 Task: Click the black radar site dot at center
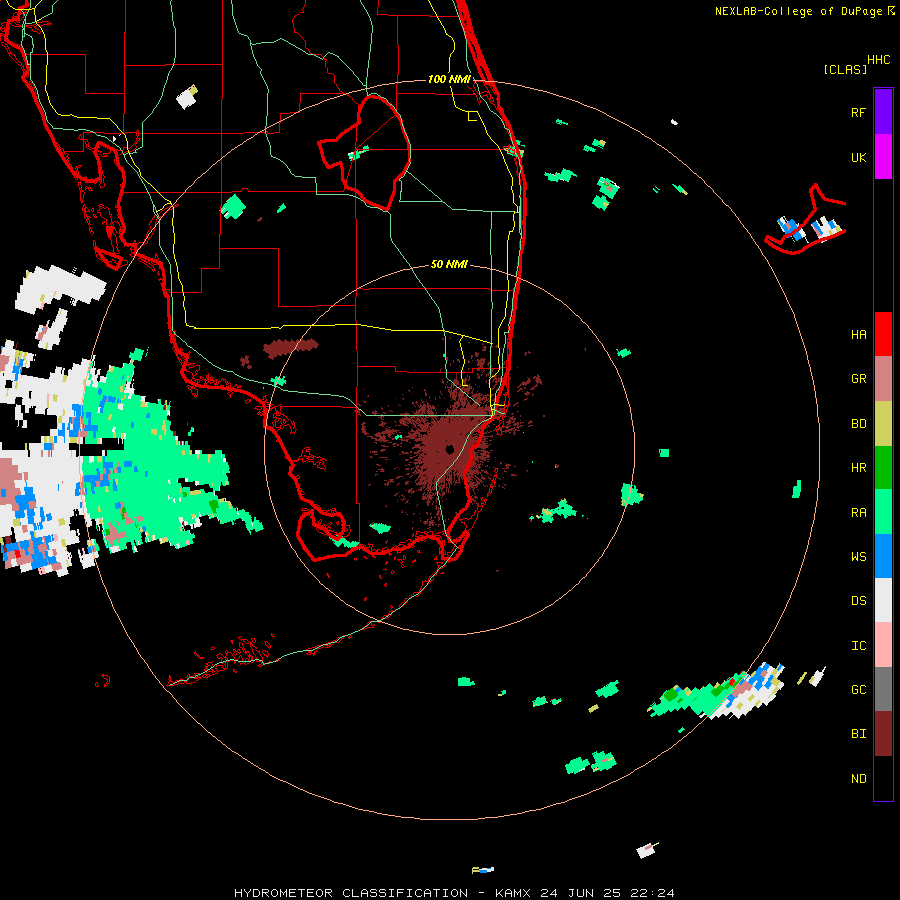pos(449,449)
